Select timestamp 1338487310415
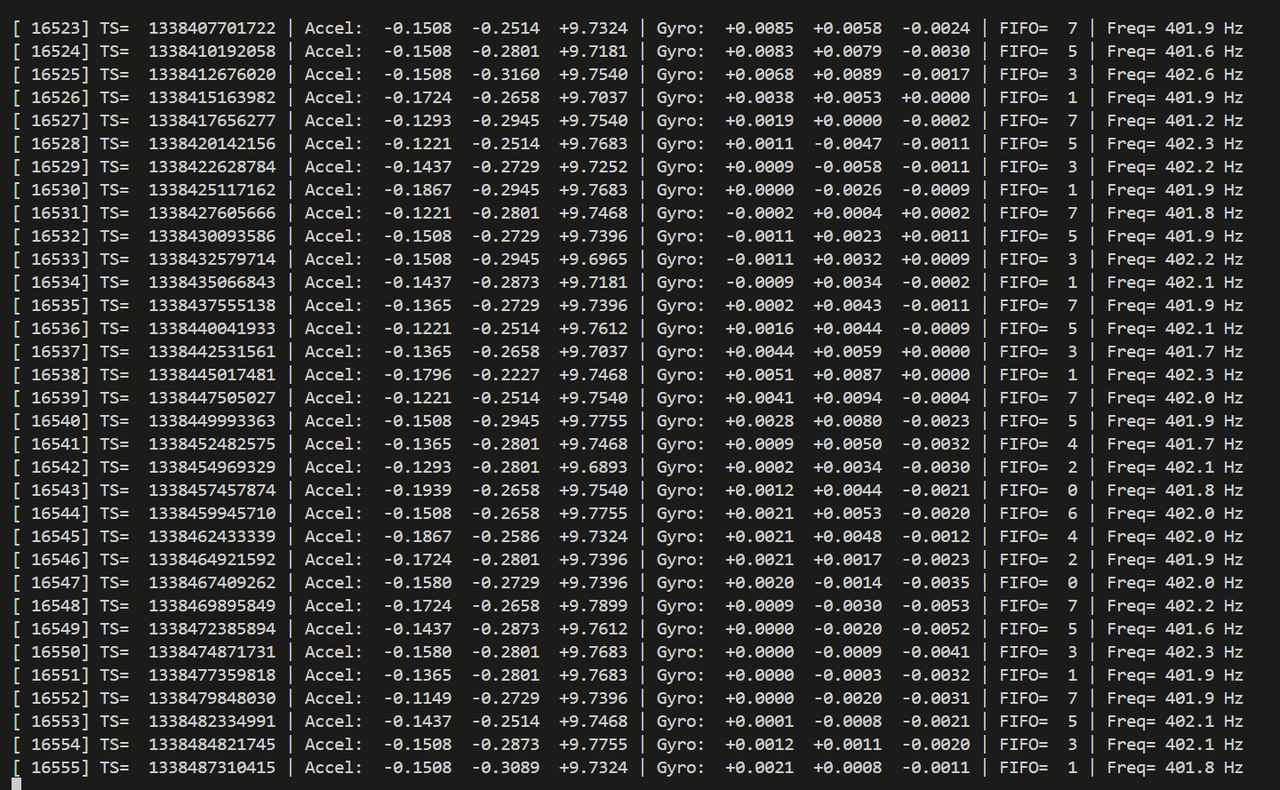 (x=212, y=767)
